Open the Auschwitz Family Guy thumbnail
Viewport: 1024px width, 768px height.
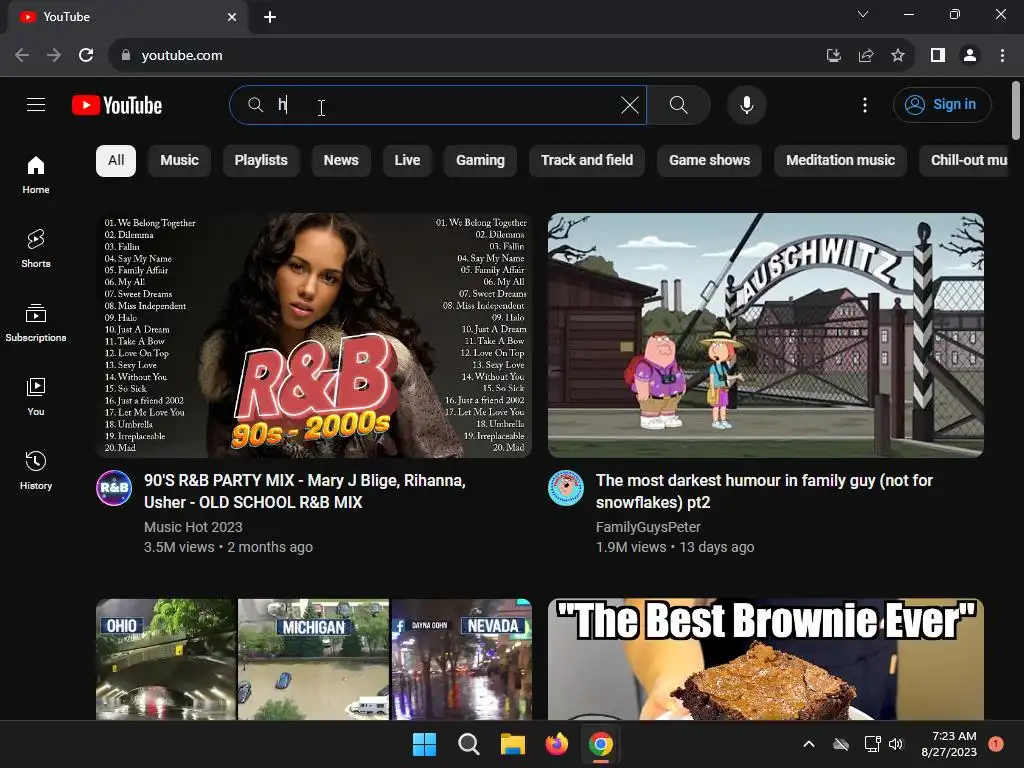[x=765, y=335]
